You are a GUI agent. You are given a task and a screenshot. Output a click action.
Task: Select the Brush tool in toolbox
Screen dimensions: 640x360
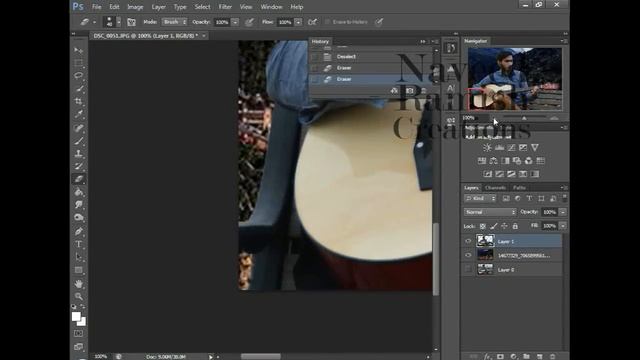pyautogui.click(x=78, y=141)
